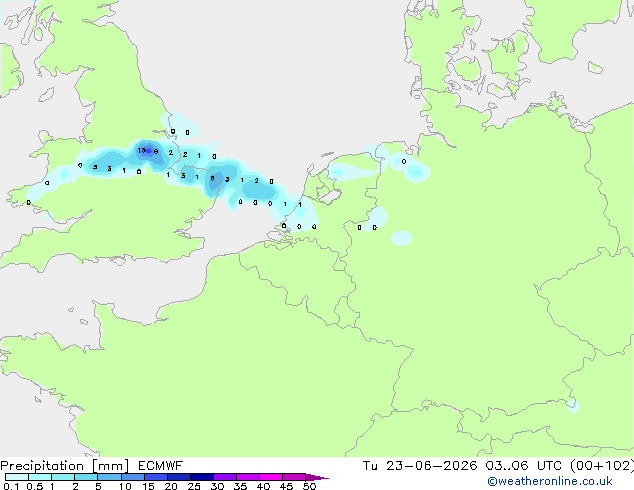634x490 pixels.
Task: Click legend tick label "35"
Action: 240,486
